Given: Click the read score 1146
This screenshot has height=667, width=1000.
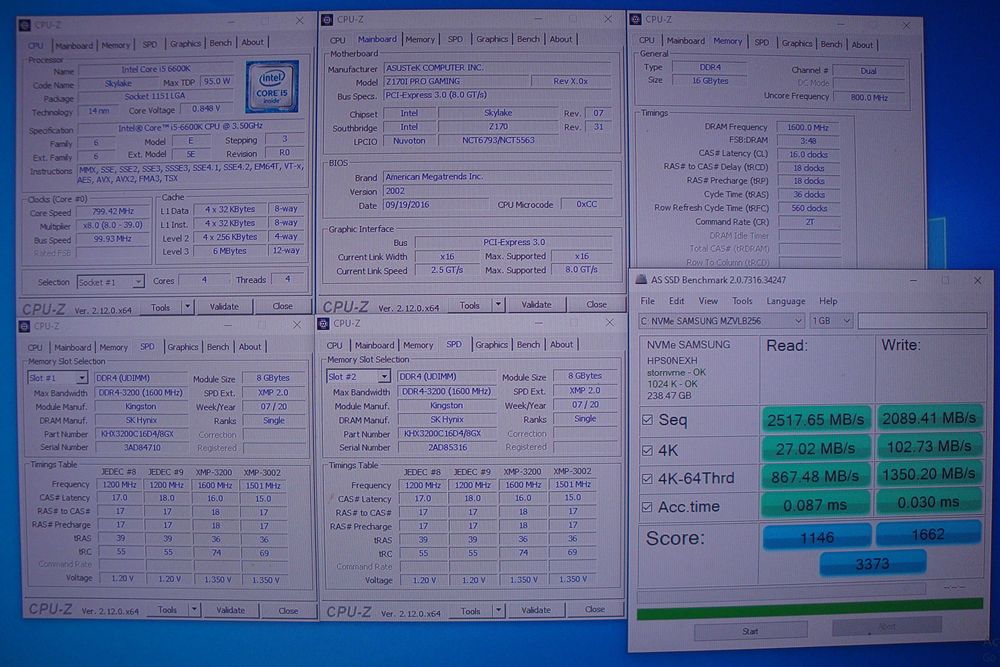Looking at the screenshot, I should [817, 538].
